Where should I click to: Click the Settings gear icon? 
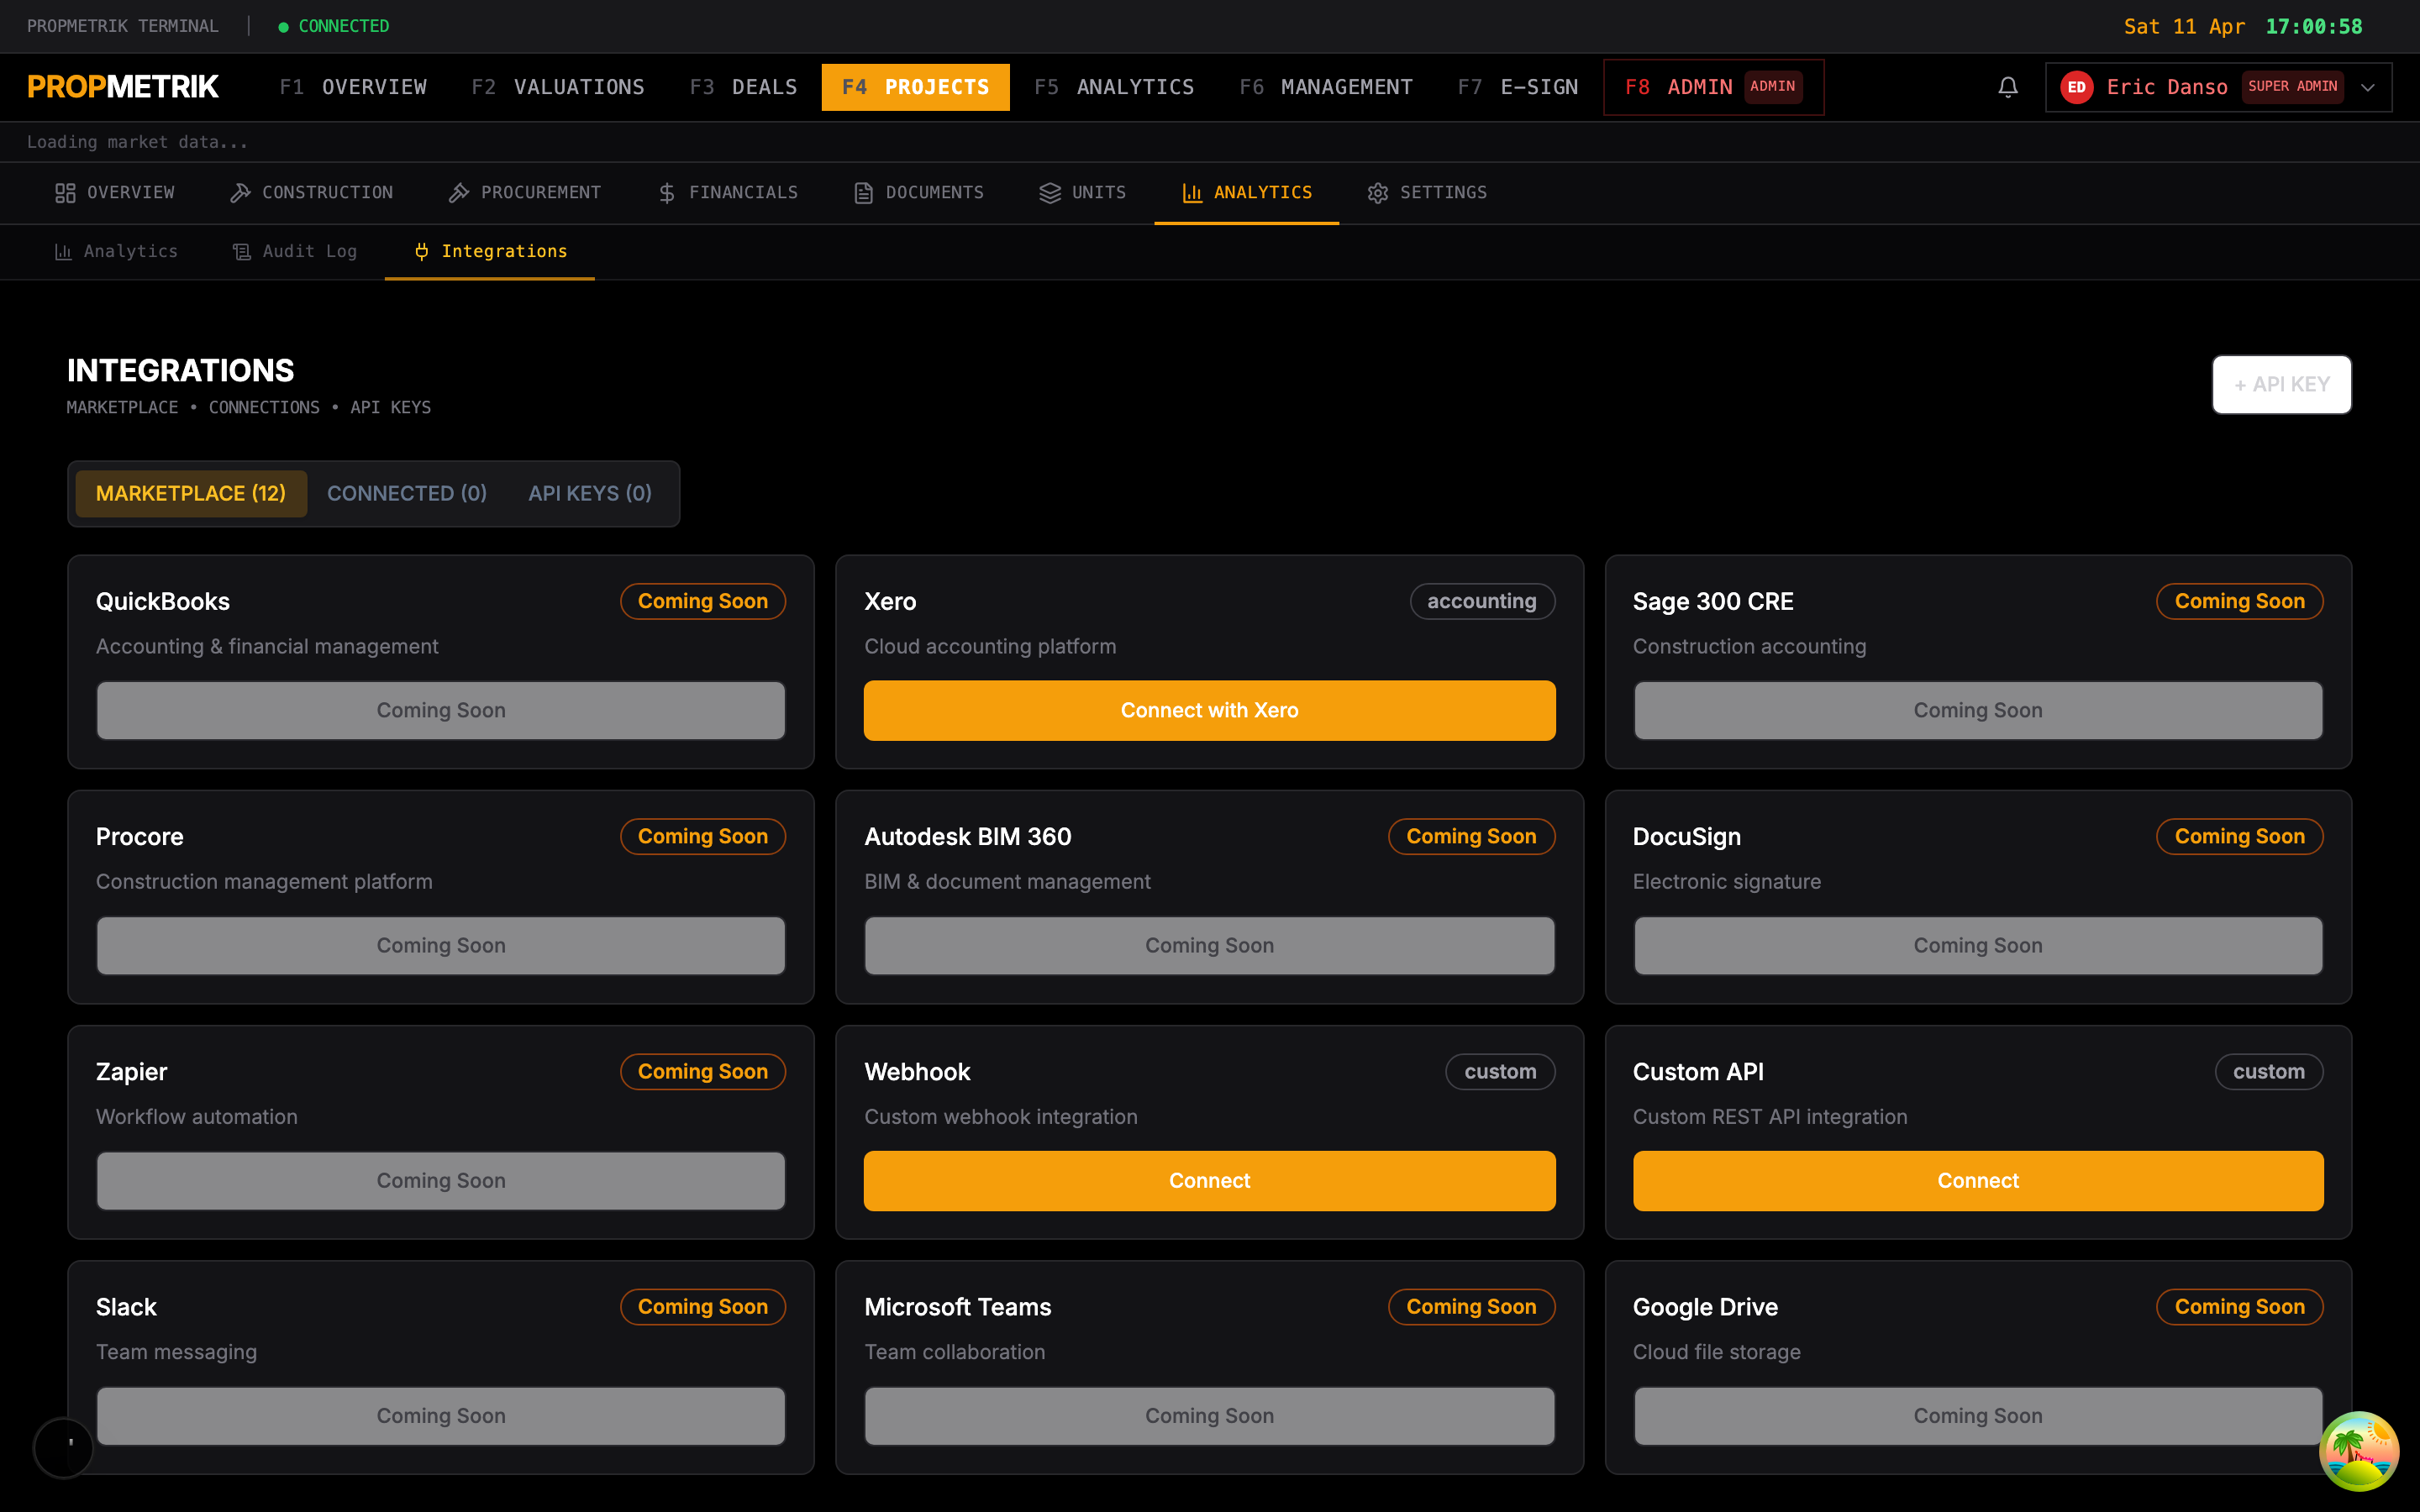point(1378,193)
